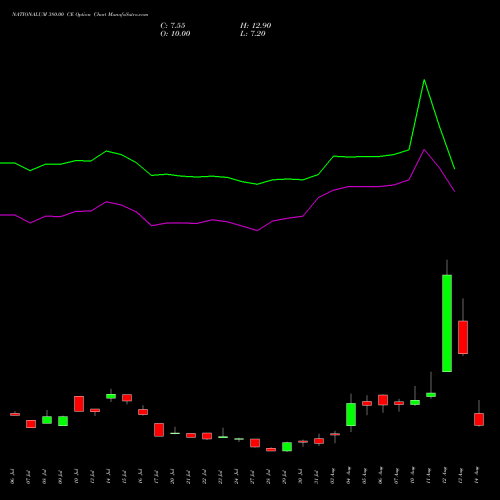Click the '07 Jul' date axis label

tap(29, 476)
